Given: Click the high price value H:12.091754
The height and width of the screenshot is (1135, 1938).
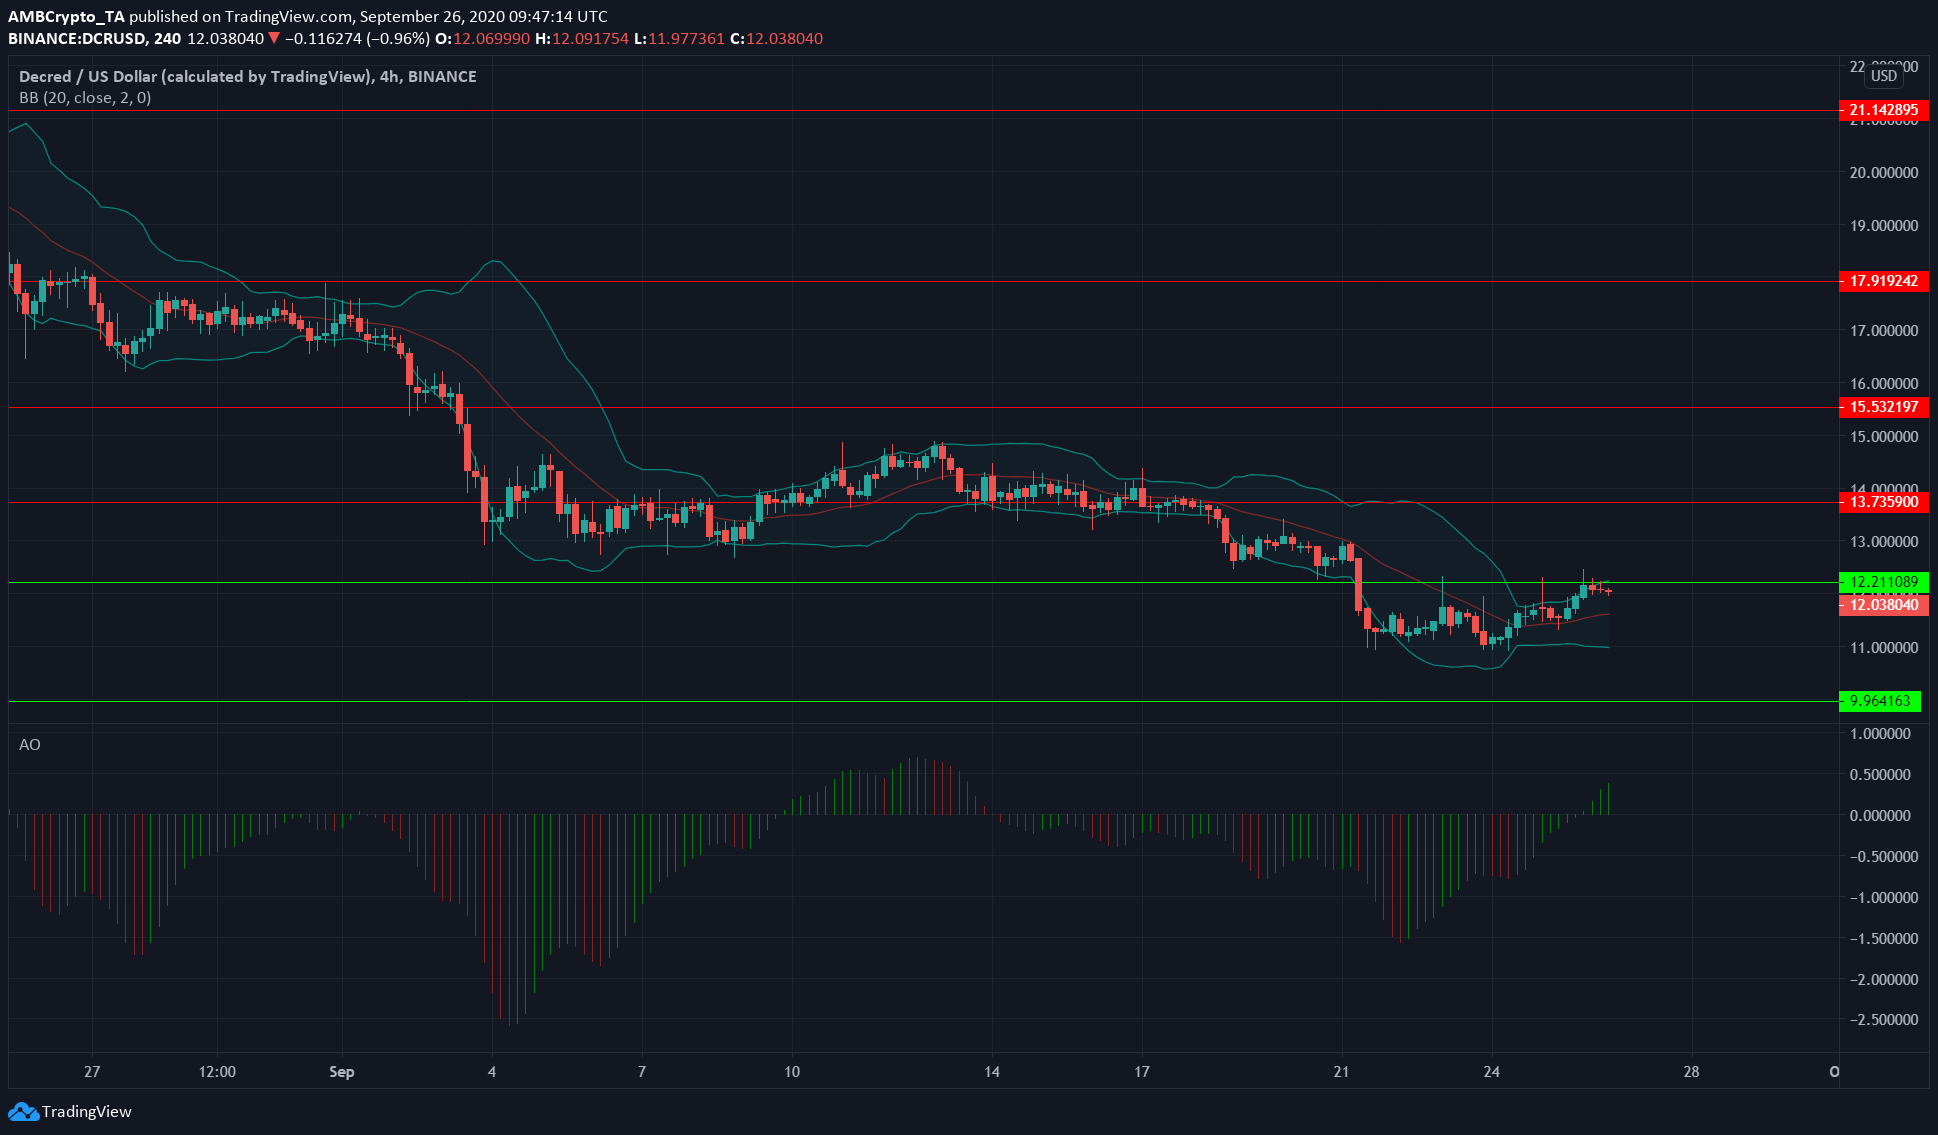Looking at the screenshot, I should [582, 39].
